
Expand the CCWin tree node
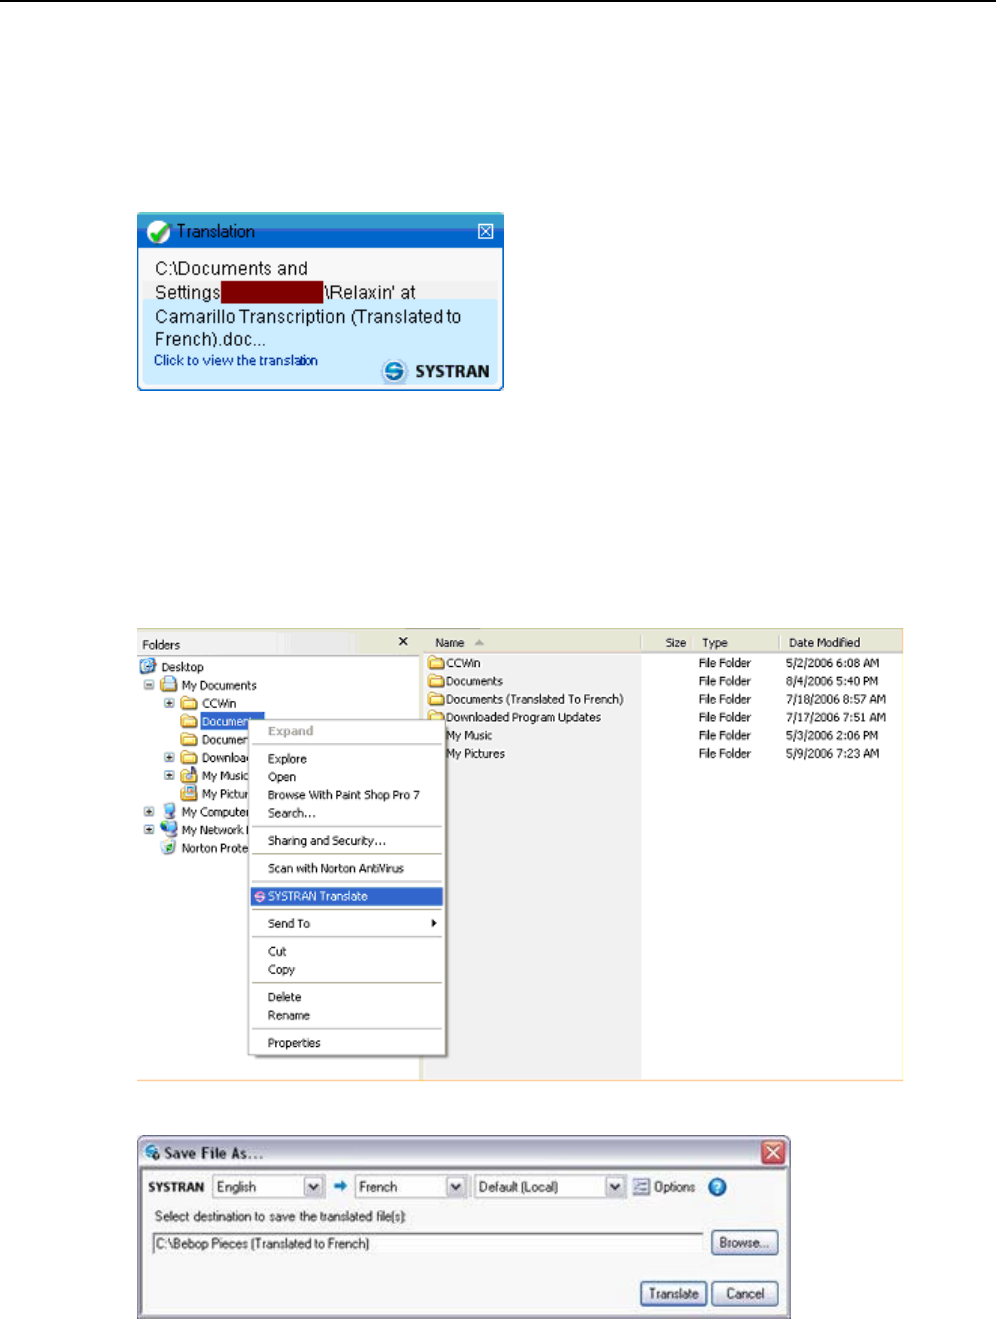169,703
